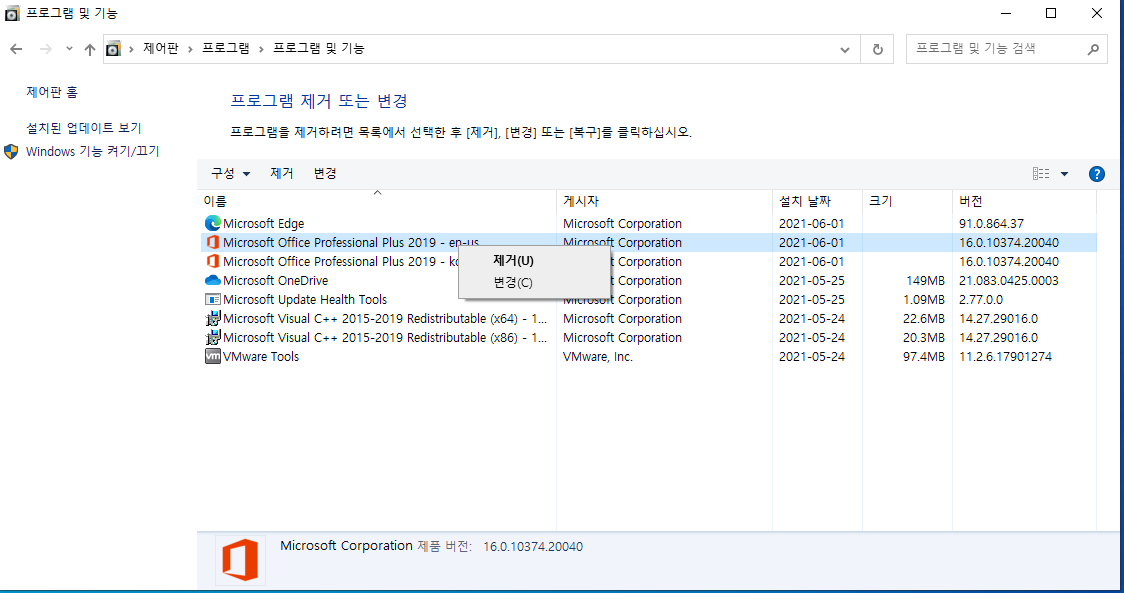Sort by the 설치 날짜 column header
This screenshot has width=1124, height=593.
pyautogui.click(x=817, y=201)
